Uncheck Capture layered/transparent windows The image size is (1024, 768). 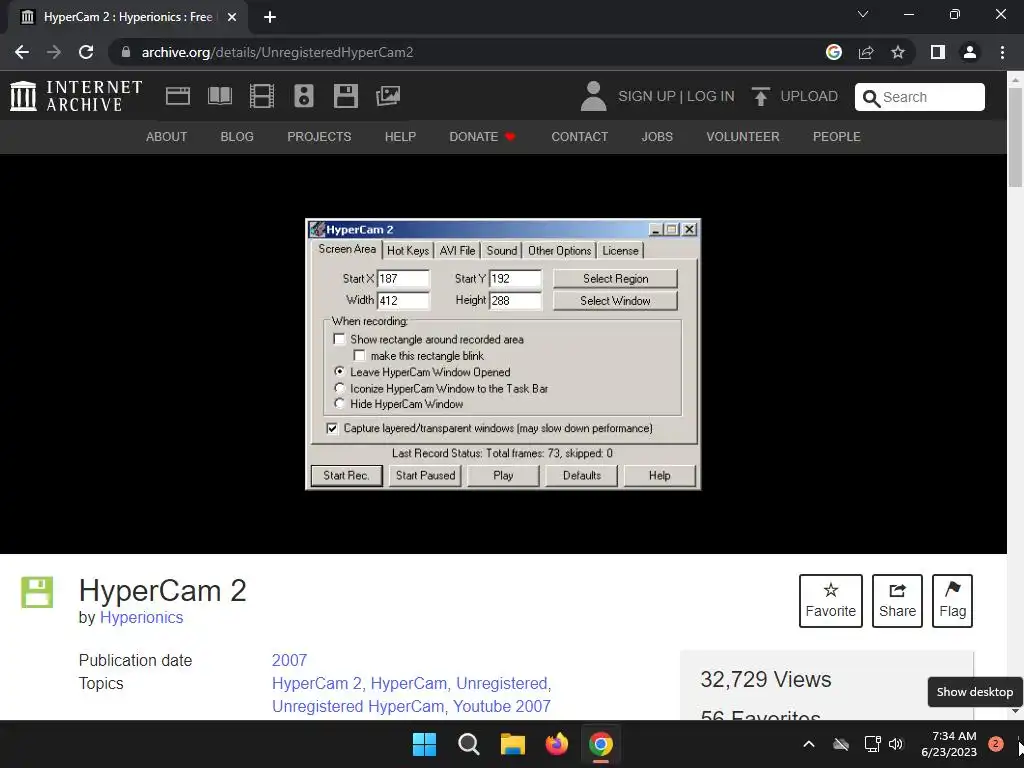[332, 428]
